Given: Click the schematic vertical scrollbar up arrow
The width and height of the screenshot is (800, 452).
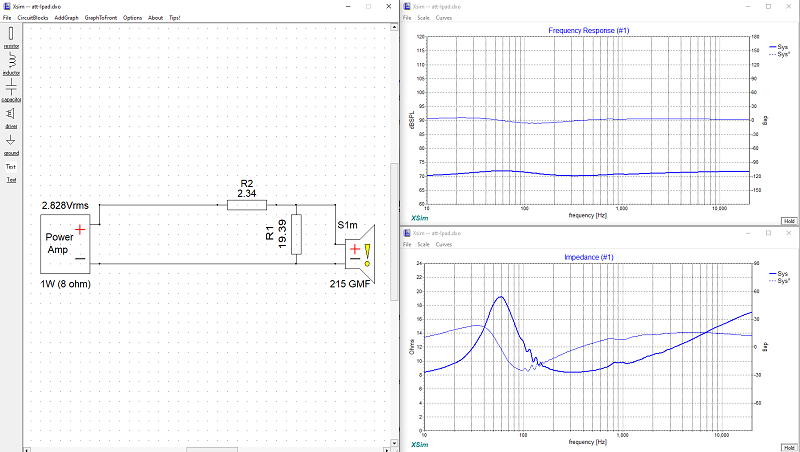Looking at the screenshot, I should (x=394, y=27).
